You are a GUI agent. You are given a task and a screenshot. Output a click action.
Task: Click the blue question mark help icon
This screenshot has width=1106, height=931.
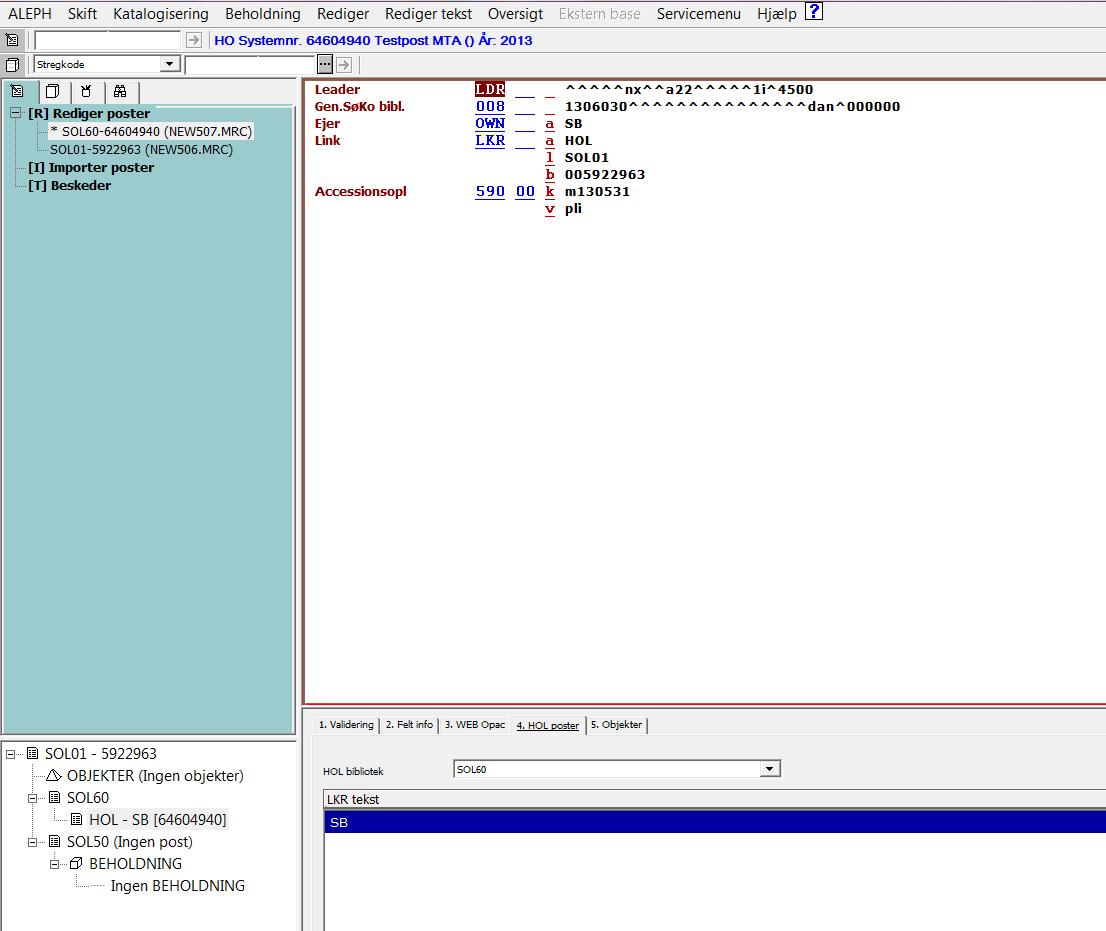[813, 13]
